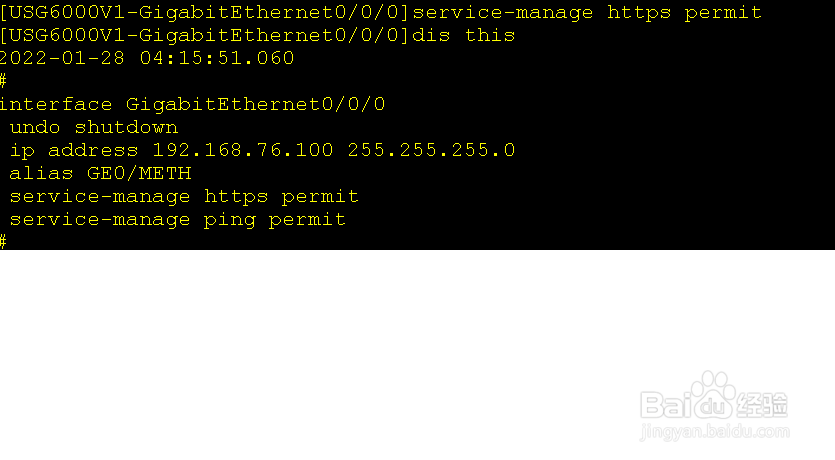Image resolution: width=835 pixels, height=460 pixels.
Task: Click the 'undo shutdown' config line
Action: (x=94, y=127)
